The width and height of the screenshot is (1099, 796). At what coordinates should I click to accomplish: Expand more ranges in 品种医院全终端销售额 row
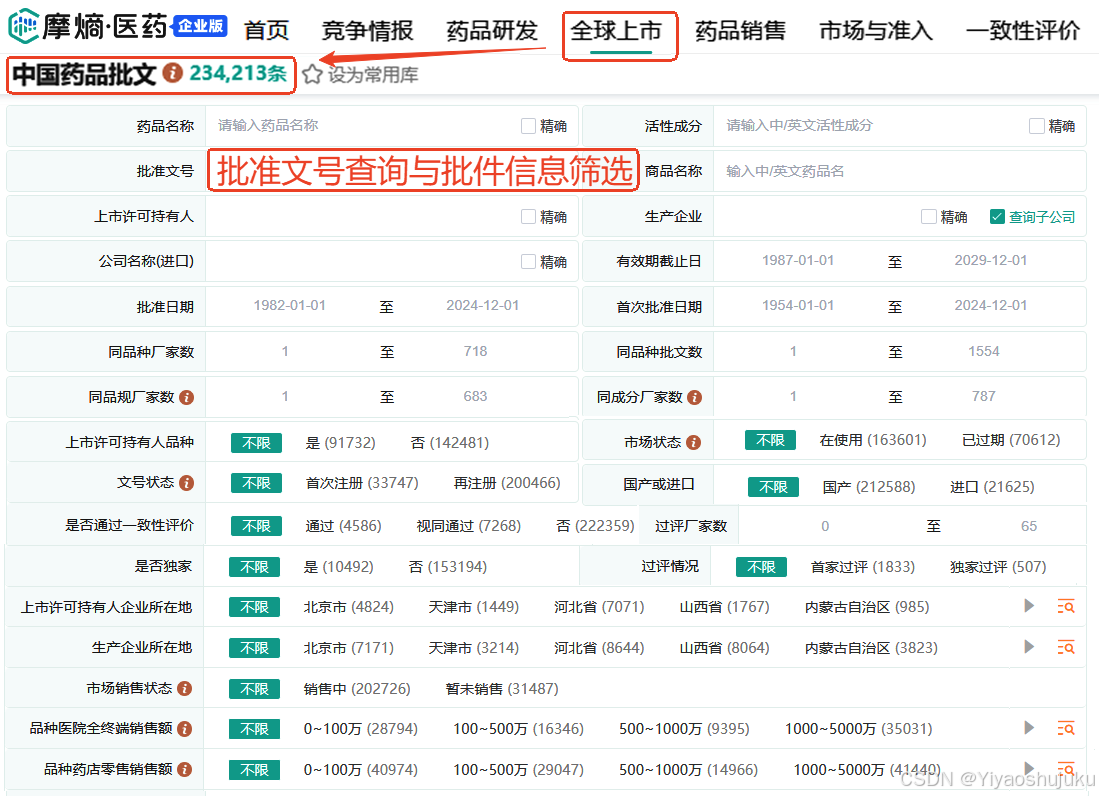tap(1029, 728)
